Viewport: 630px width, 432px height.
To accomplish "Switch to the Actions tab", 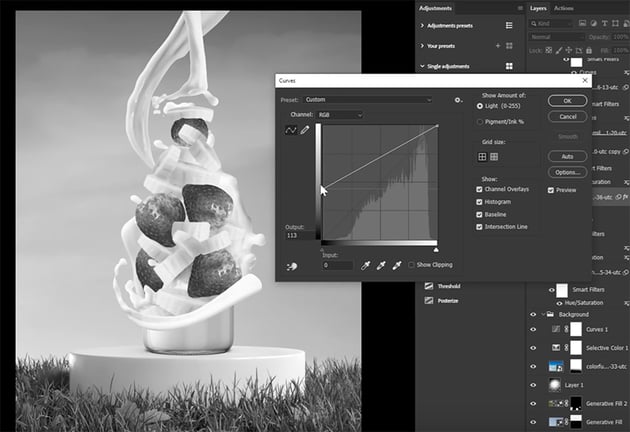I will click(564, 8).
